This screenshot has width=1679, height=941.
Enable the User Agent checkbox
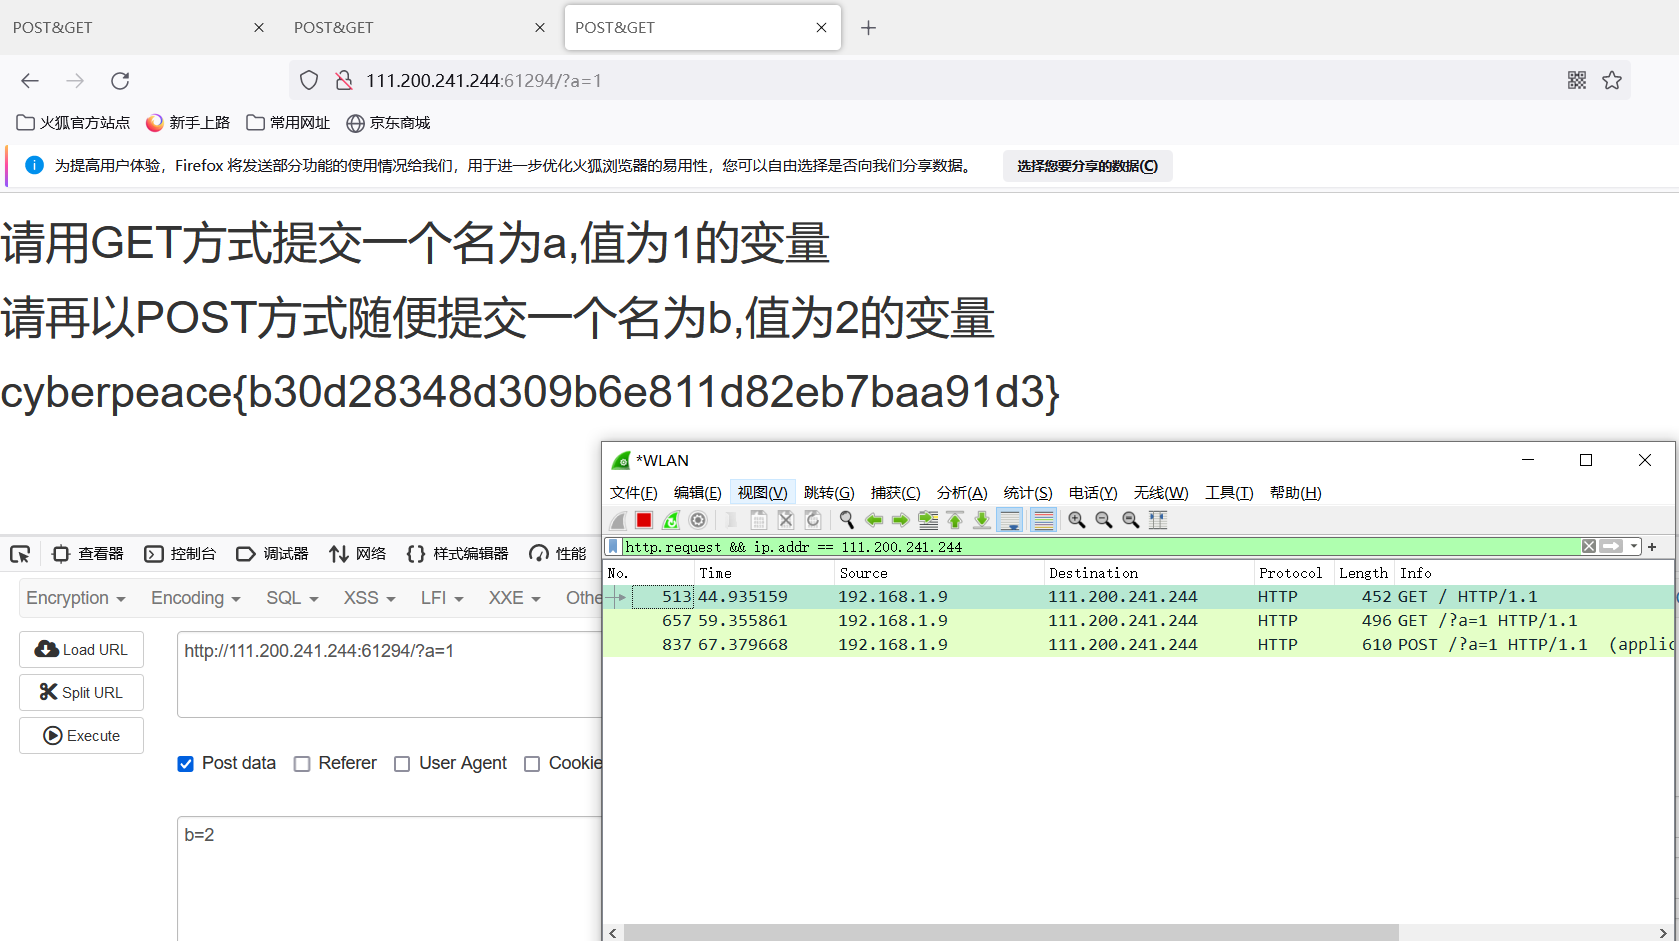[x=402, y=764]
